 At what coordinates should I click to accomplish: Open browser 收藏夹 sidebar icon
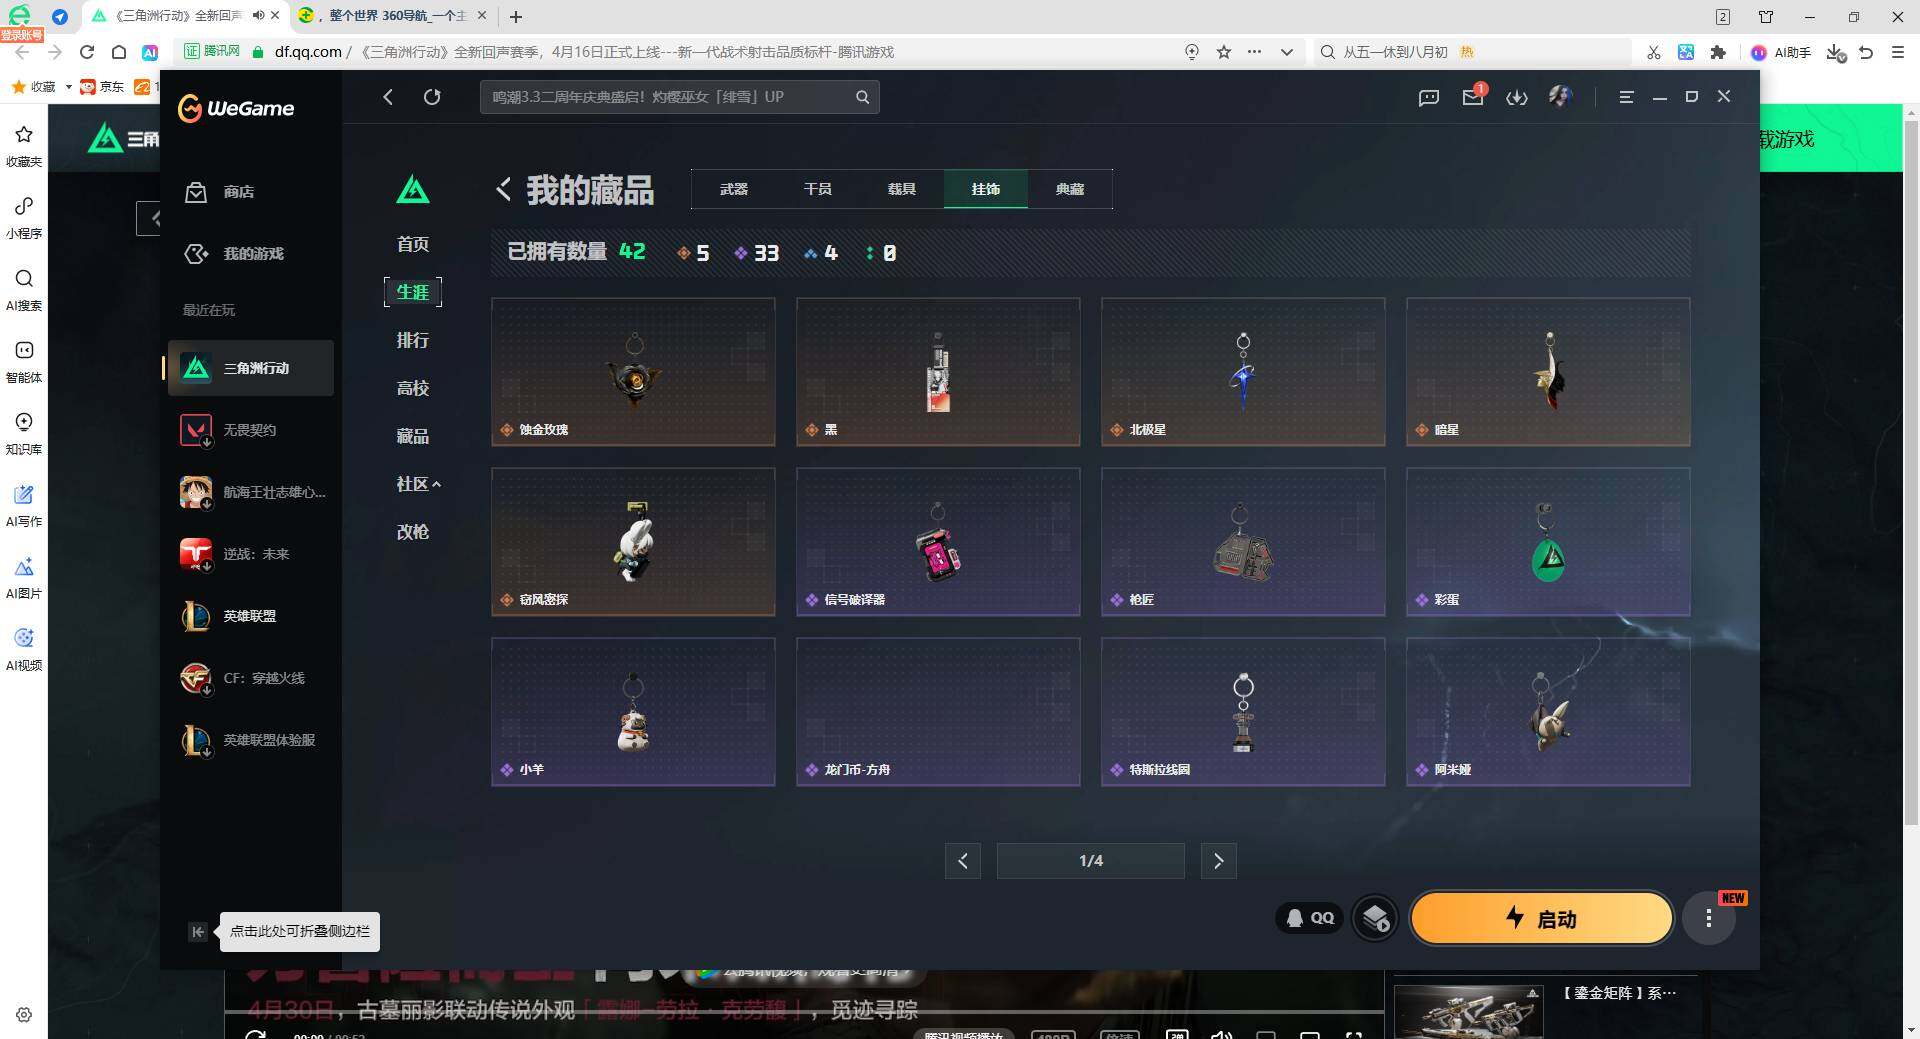point(24,145)
